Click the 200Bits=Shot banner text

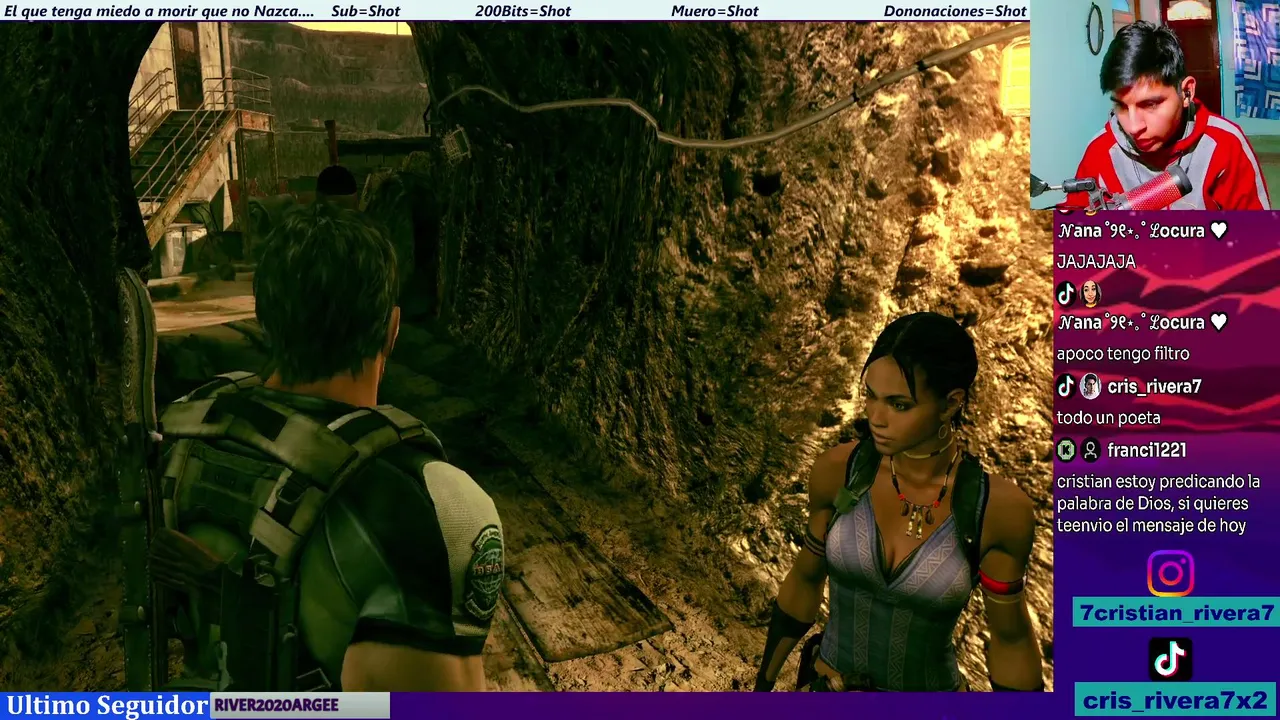coord(523,11)
